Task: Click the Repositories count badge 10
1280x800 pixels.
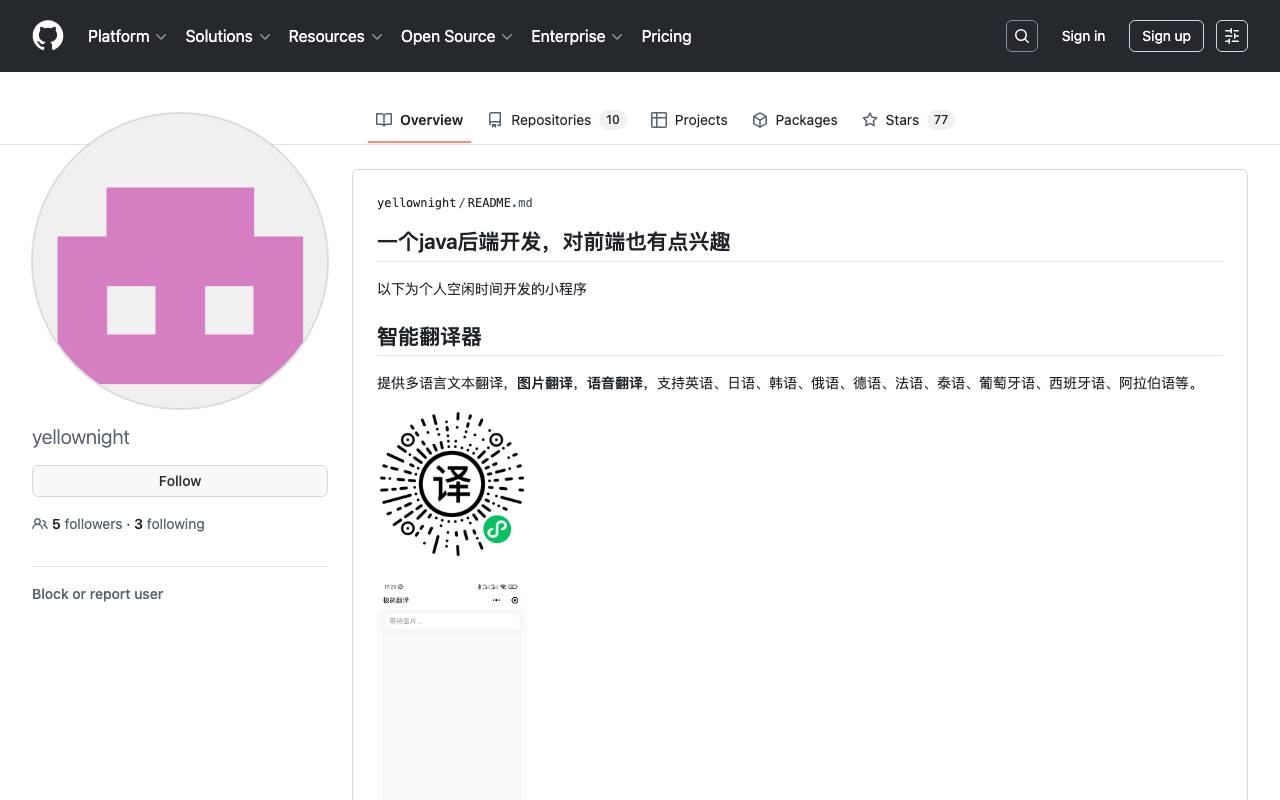Action: [x=612, y=120]
